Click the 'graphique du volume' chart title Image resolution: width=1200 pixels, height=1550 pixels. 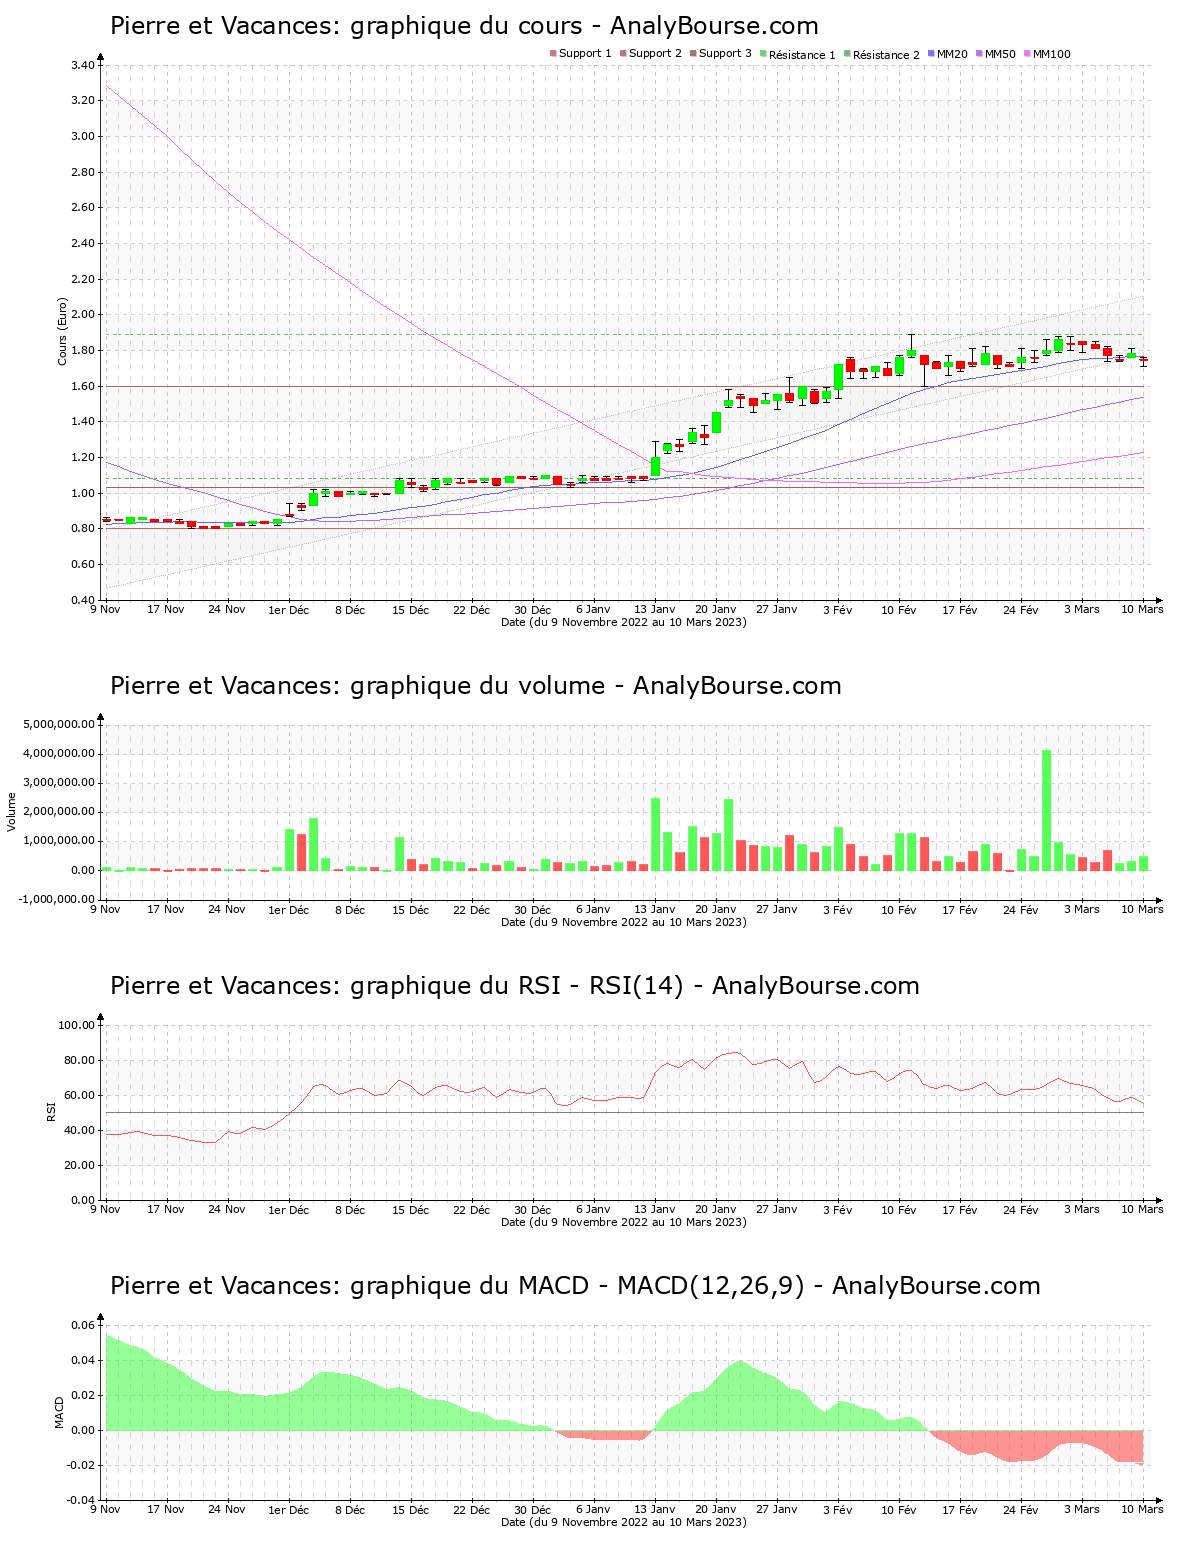click(477, 686)
